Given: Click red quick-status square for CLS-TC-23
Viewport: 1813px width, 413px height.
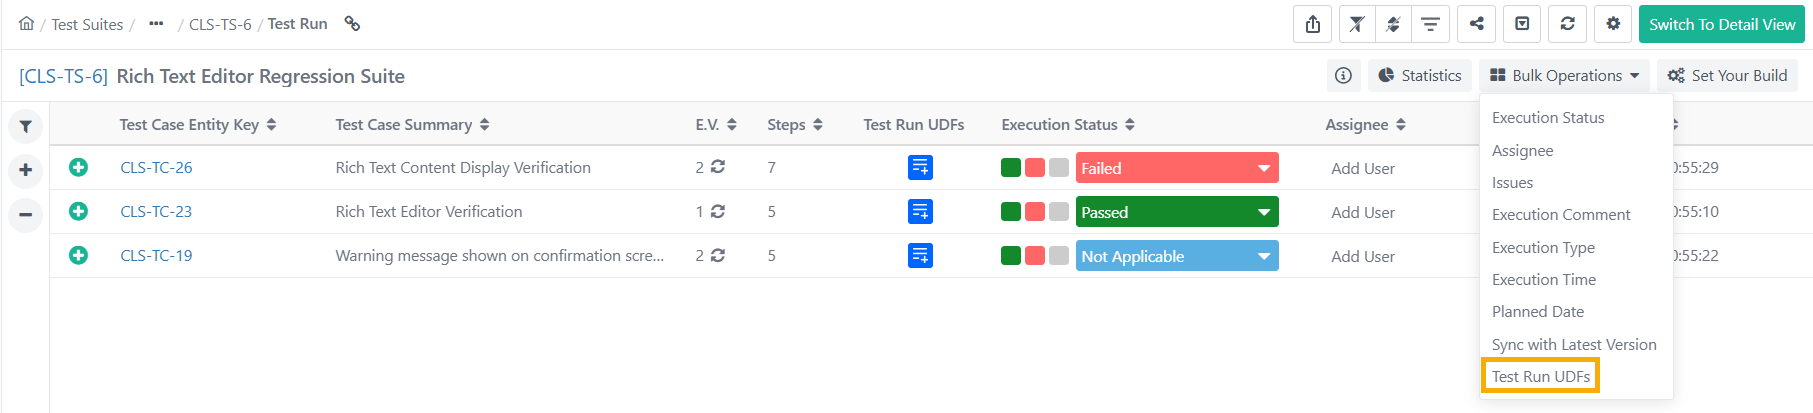Looking at the screenshot, I should click(1035, 212).
